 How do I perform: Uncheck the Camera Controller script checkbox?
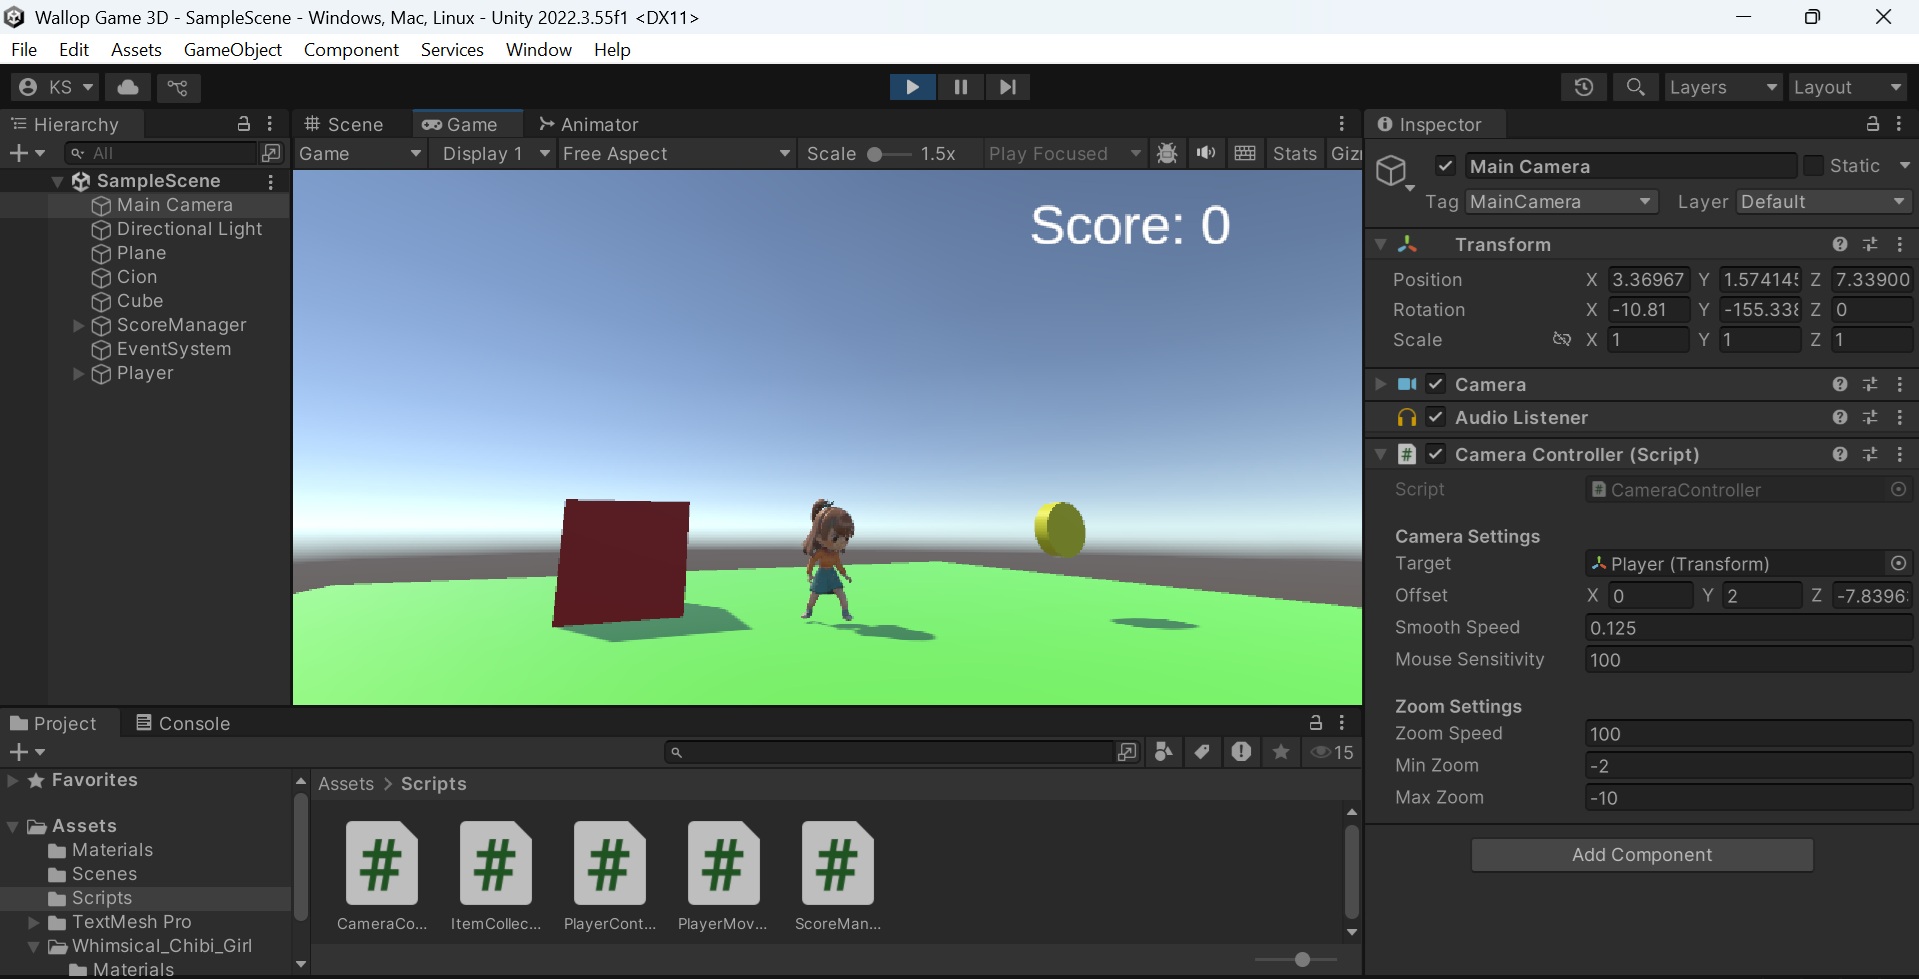[1436, 454]
